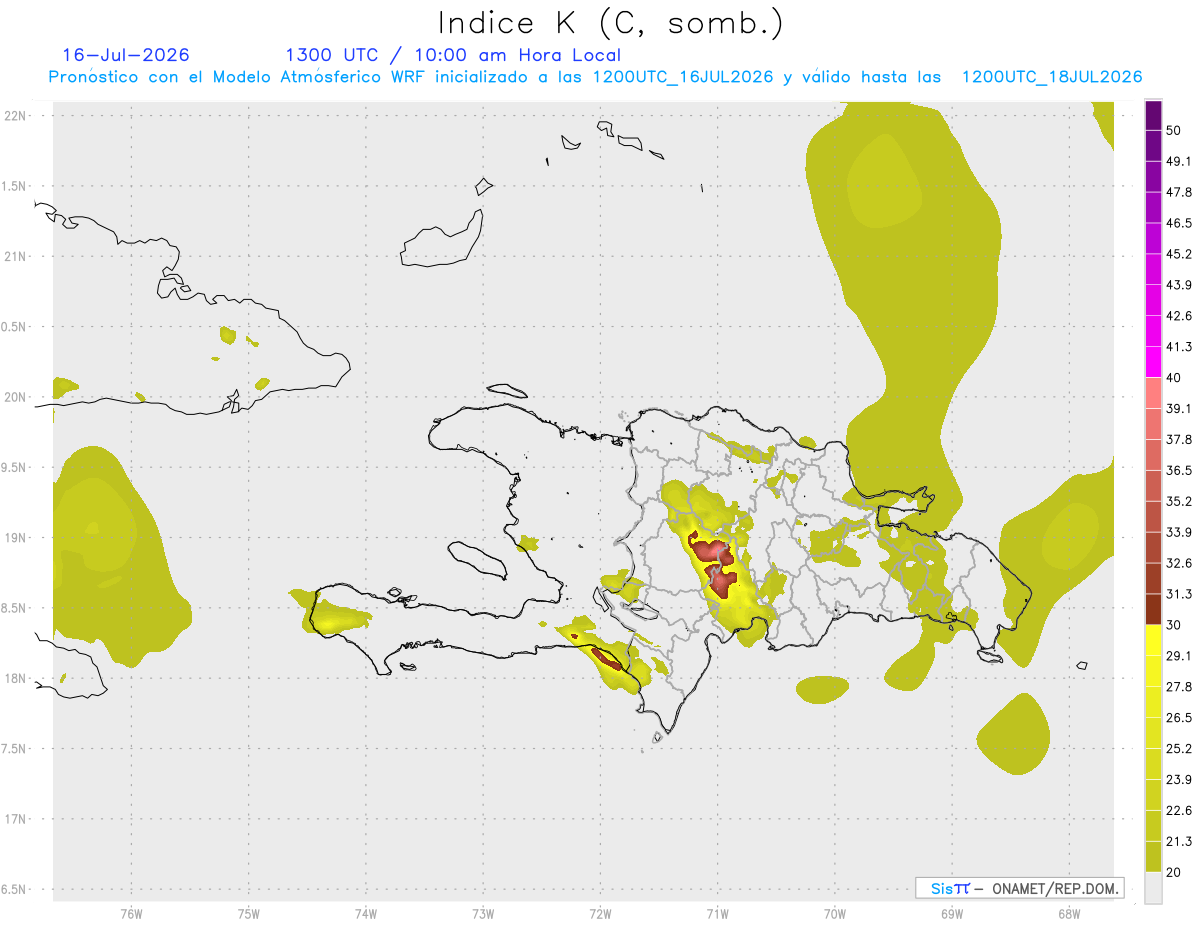1200x927 pixels.
Task: Click legend value "35.2"
Action: tap(1179, 501)
